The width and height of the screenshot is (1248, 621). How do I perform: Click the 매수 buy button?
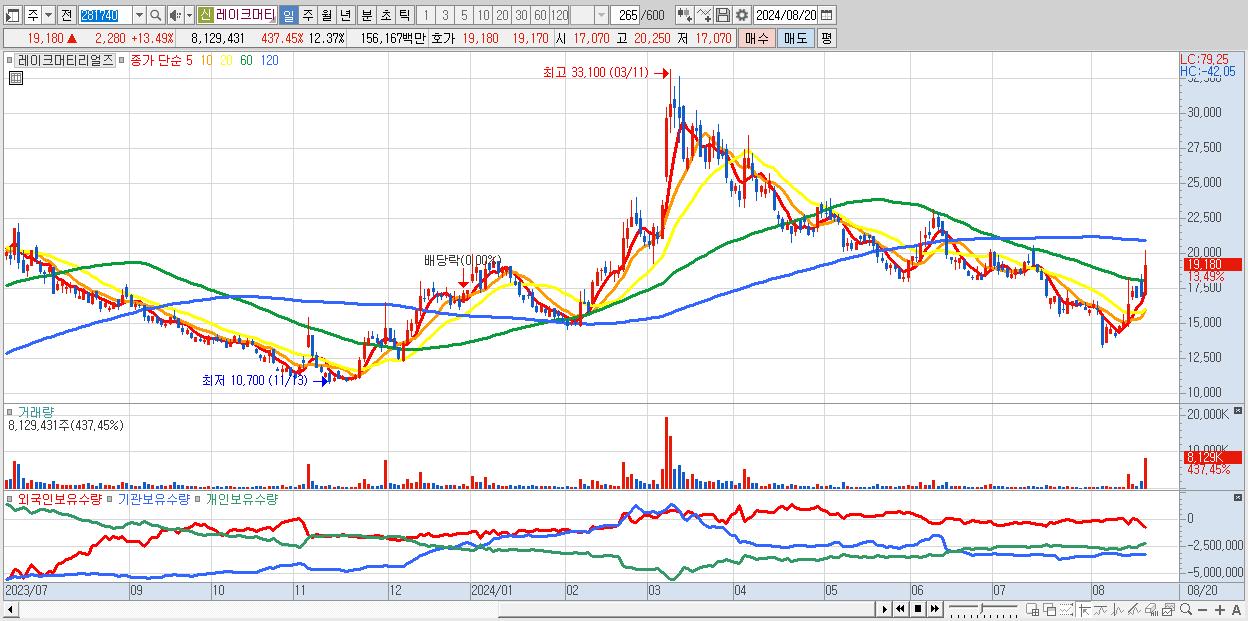coord(756,38)
